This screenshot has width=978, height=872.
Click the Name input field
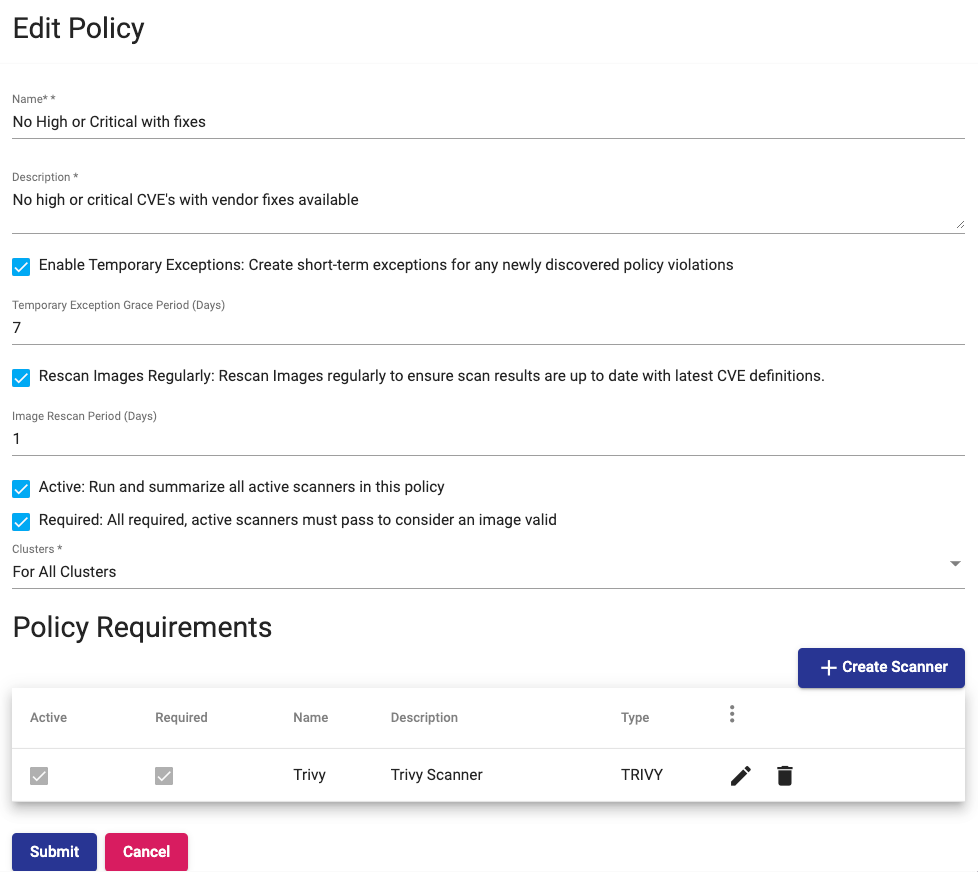point(488,122)
